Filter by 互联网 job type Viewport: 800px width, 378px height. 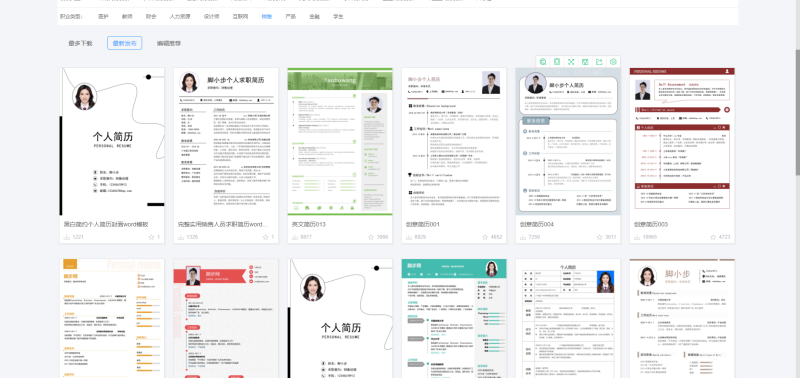point(240,16)
